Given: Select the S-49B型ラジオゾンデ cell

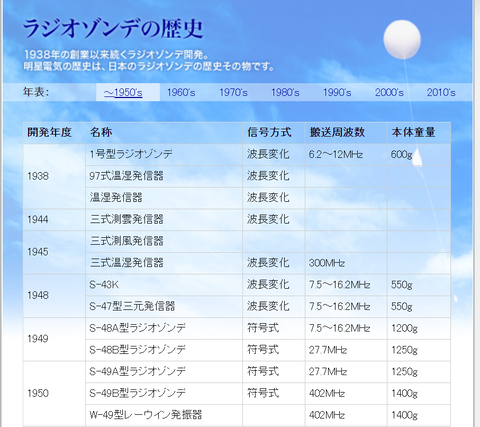Looking at the screenshot, I should pyautogui.click(x=164, y=393).
